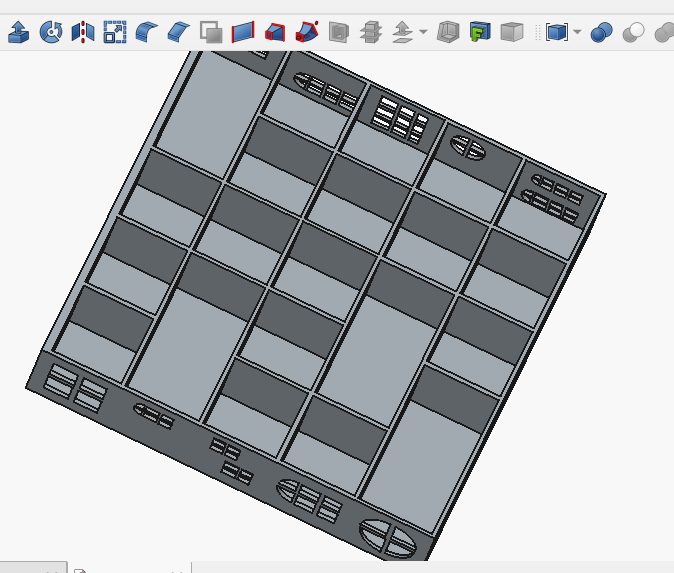674x573 pixels.
Task: Open the Compound tools dropdown arrow
Action: click(578, 33)
